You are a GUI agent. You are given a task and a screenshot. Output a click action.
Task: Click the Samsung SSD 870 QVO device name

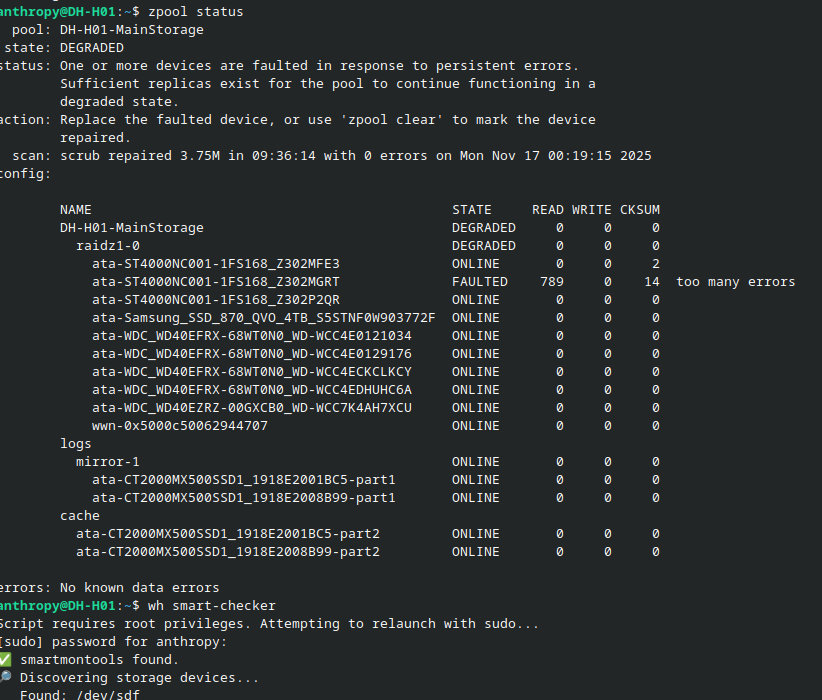click(x=264, y=318)
